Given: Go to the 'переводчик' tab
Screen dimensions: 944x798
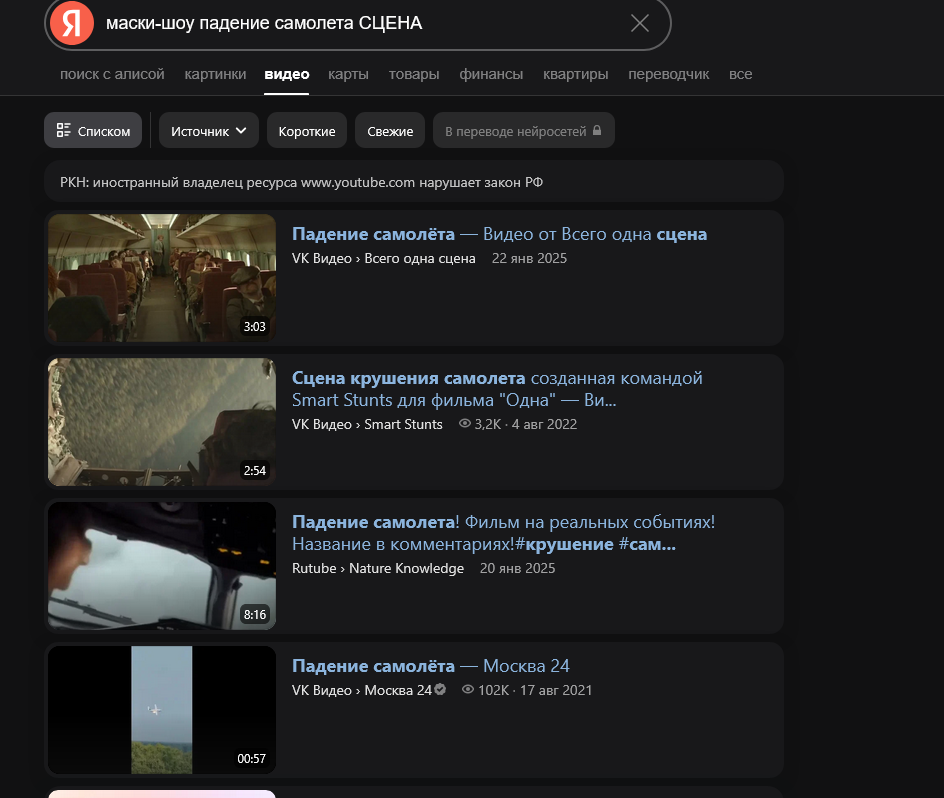Looking at the screenshot, I should pyautogui.click(x=668, y=74).
